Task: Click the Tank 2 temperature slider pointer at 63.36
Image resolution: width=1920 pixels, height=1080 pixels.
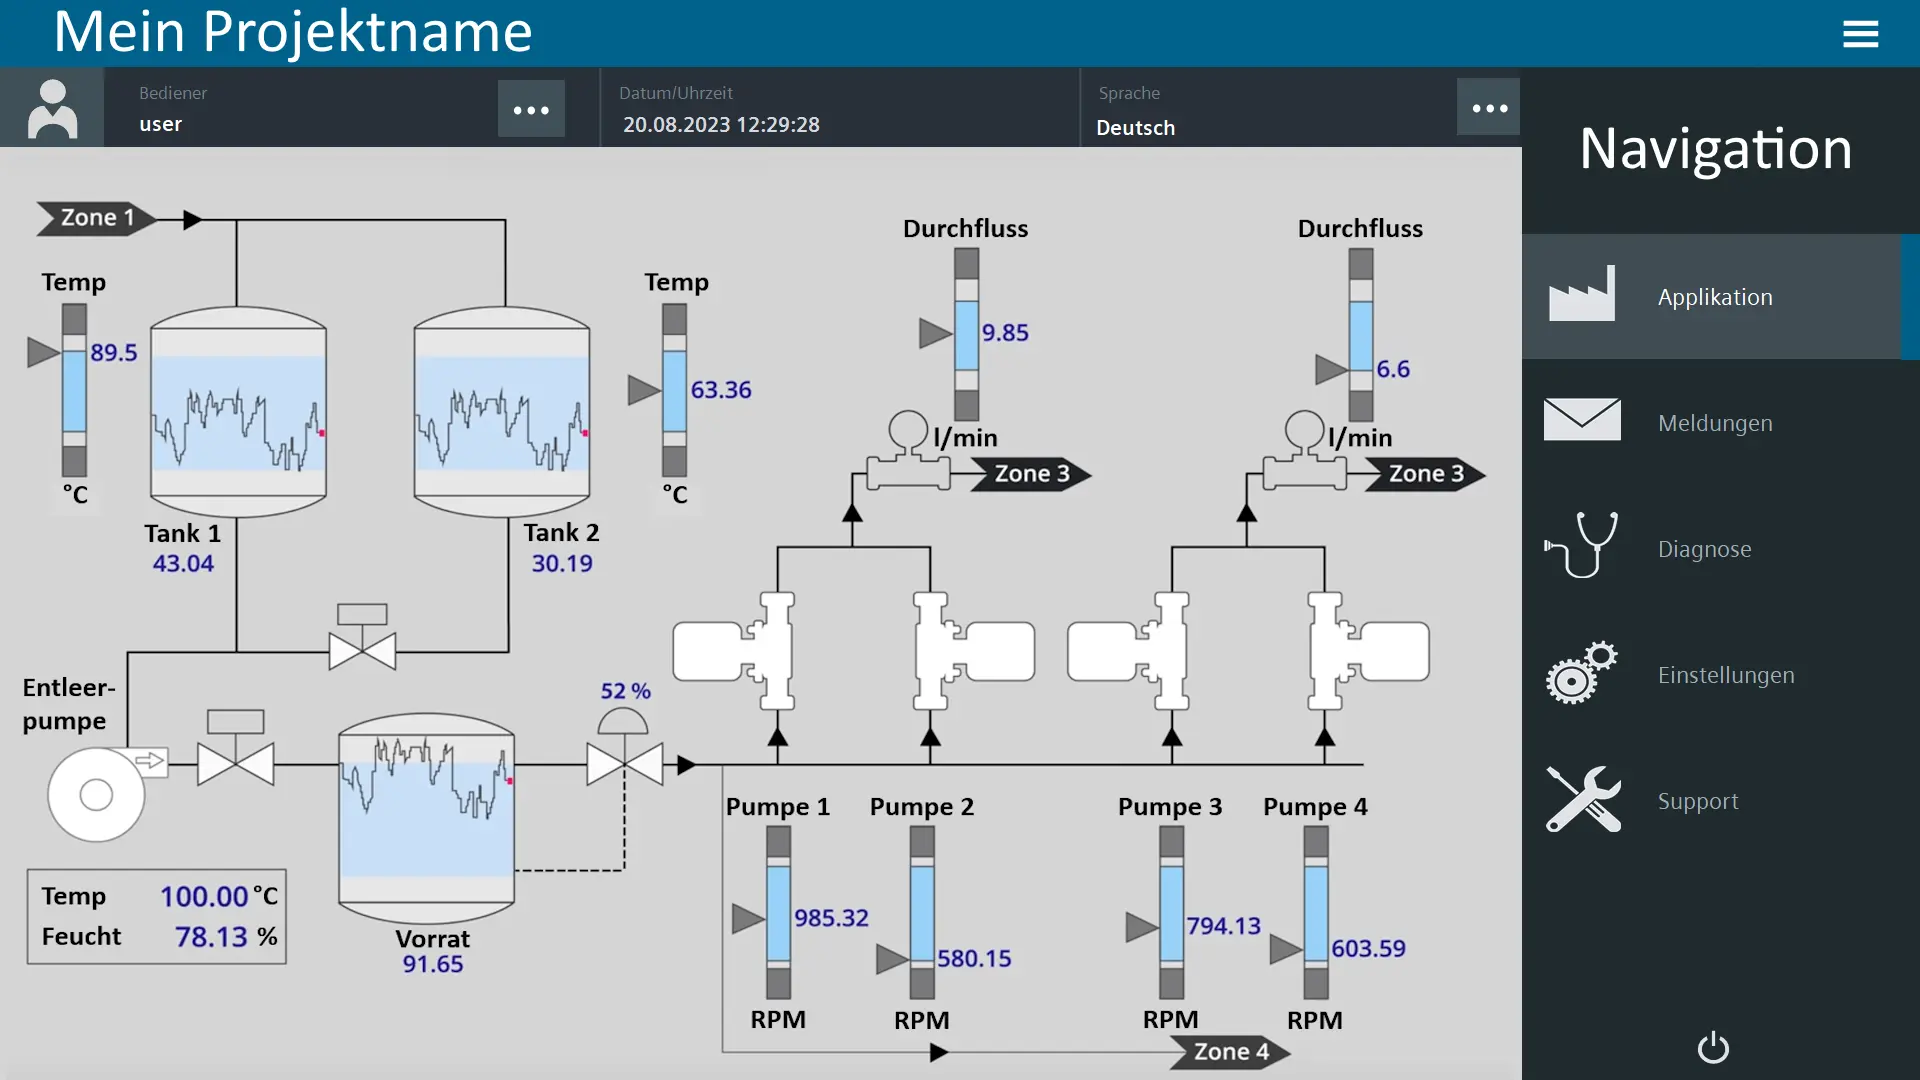Action: [644, 390]
